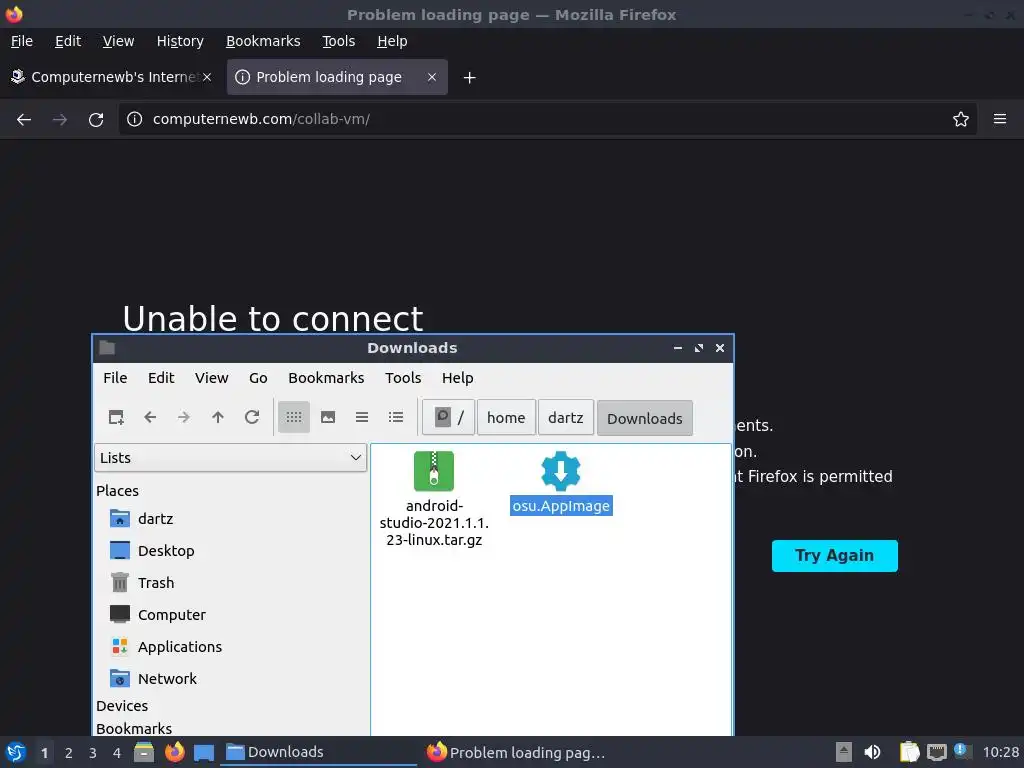Open Firefox History menu
The image size is (1024, 768).
point(180,41)
